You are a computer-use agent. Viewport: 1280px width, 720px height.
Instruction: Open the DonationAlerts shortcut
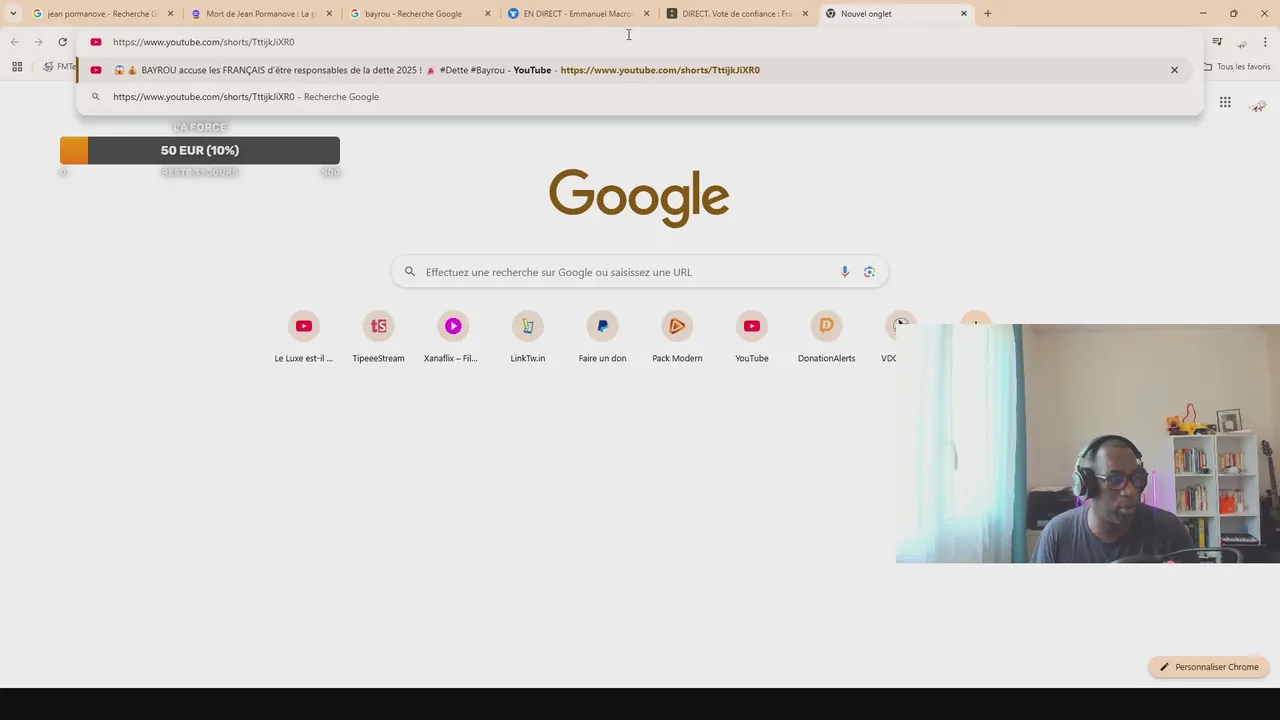(x=826, y=336)
